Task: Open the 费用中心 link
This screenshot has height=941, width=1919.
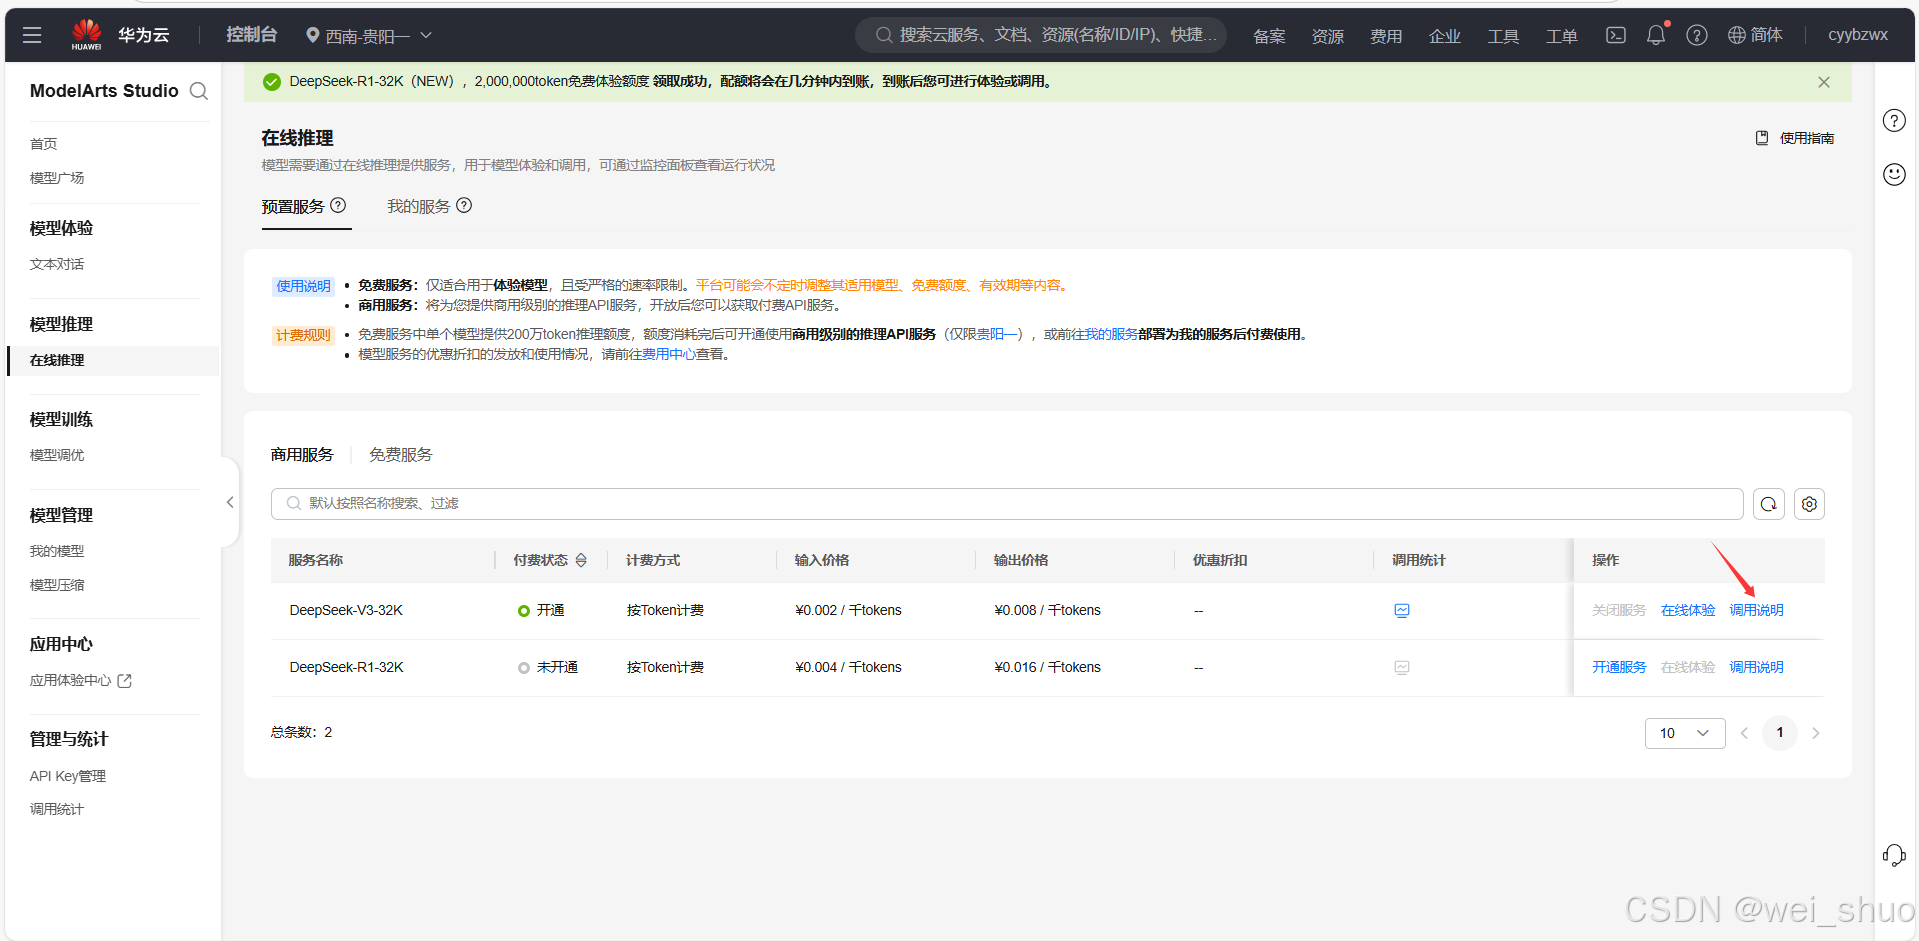Action: [669, 354]
